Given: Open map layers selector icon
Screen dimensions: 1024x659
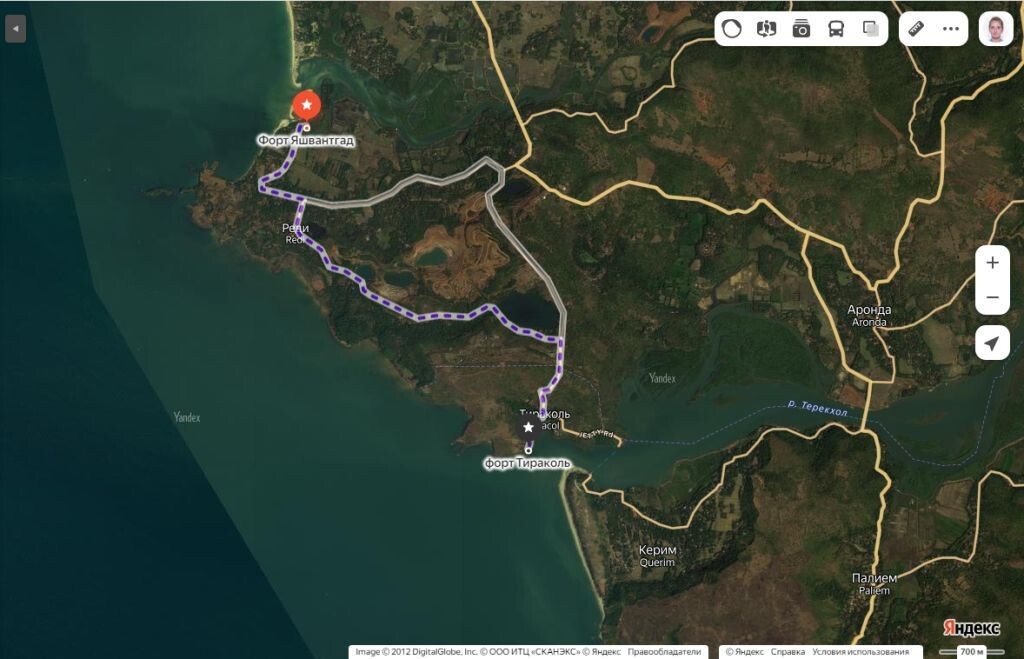Looking at the screenshot, I should tap(871, 29).
